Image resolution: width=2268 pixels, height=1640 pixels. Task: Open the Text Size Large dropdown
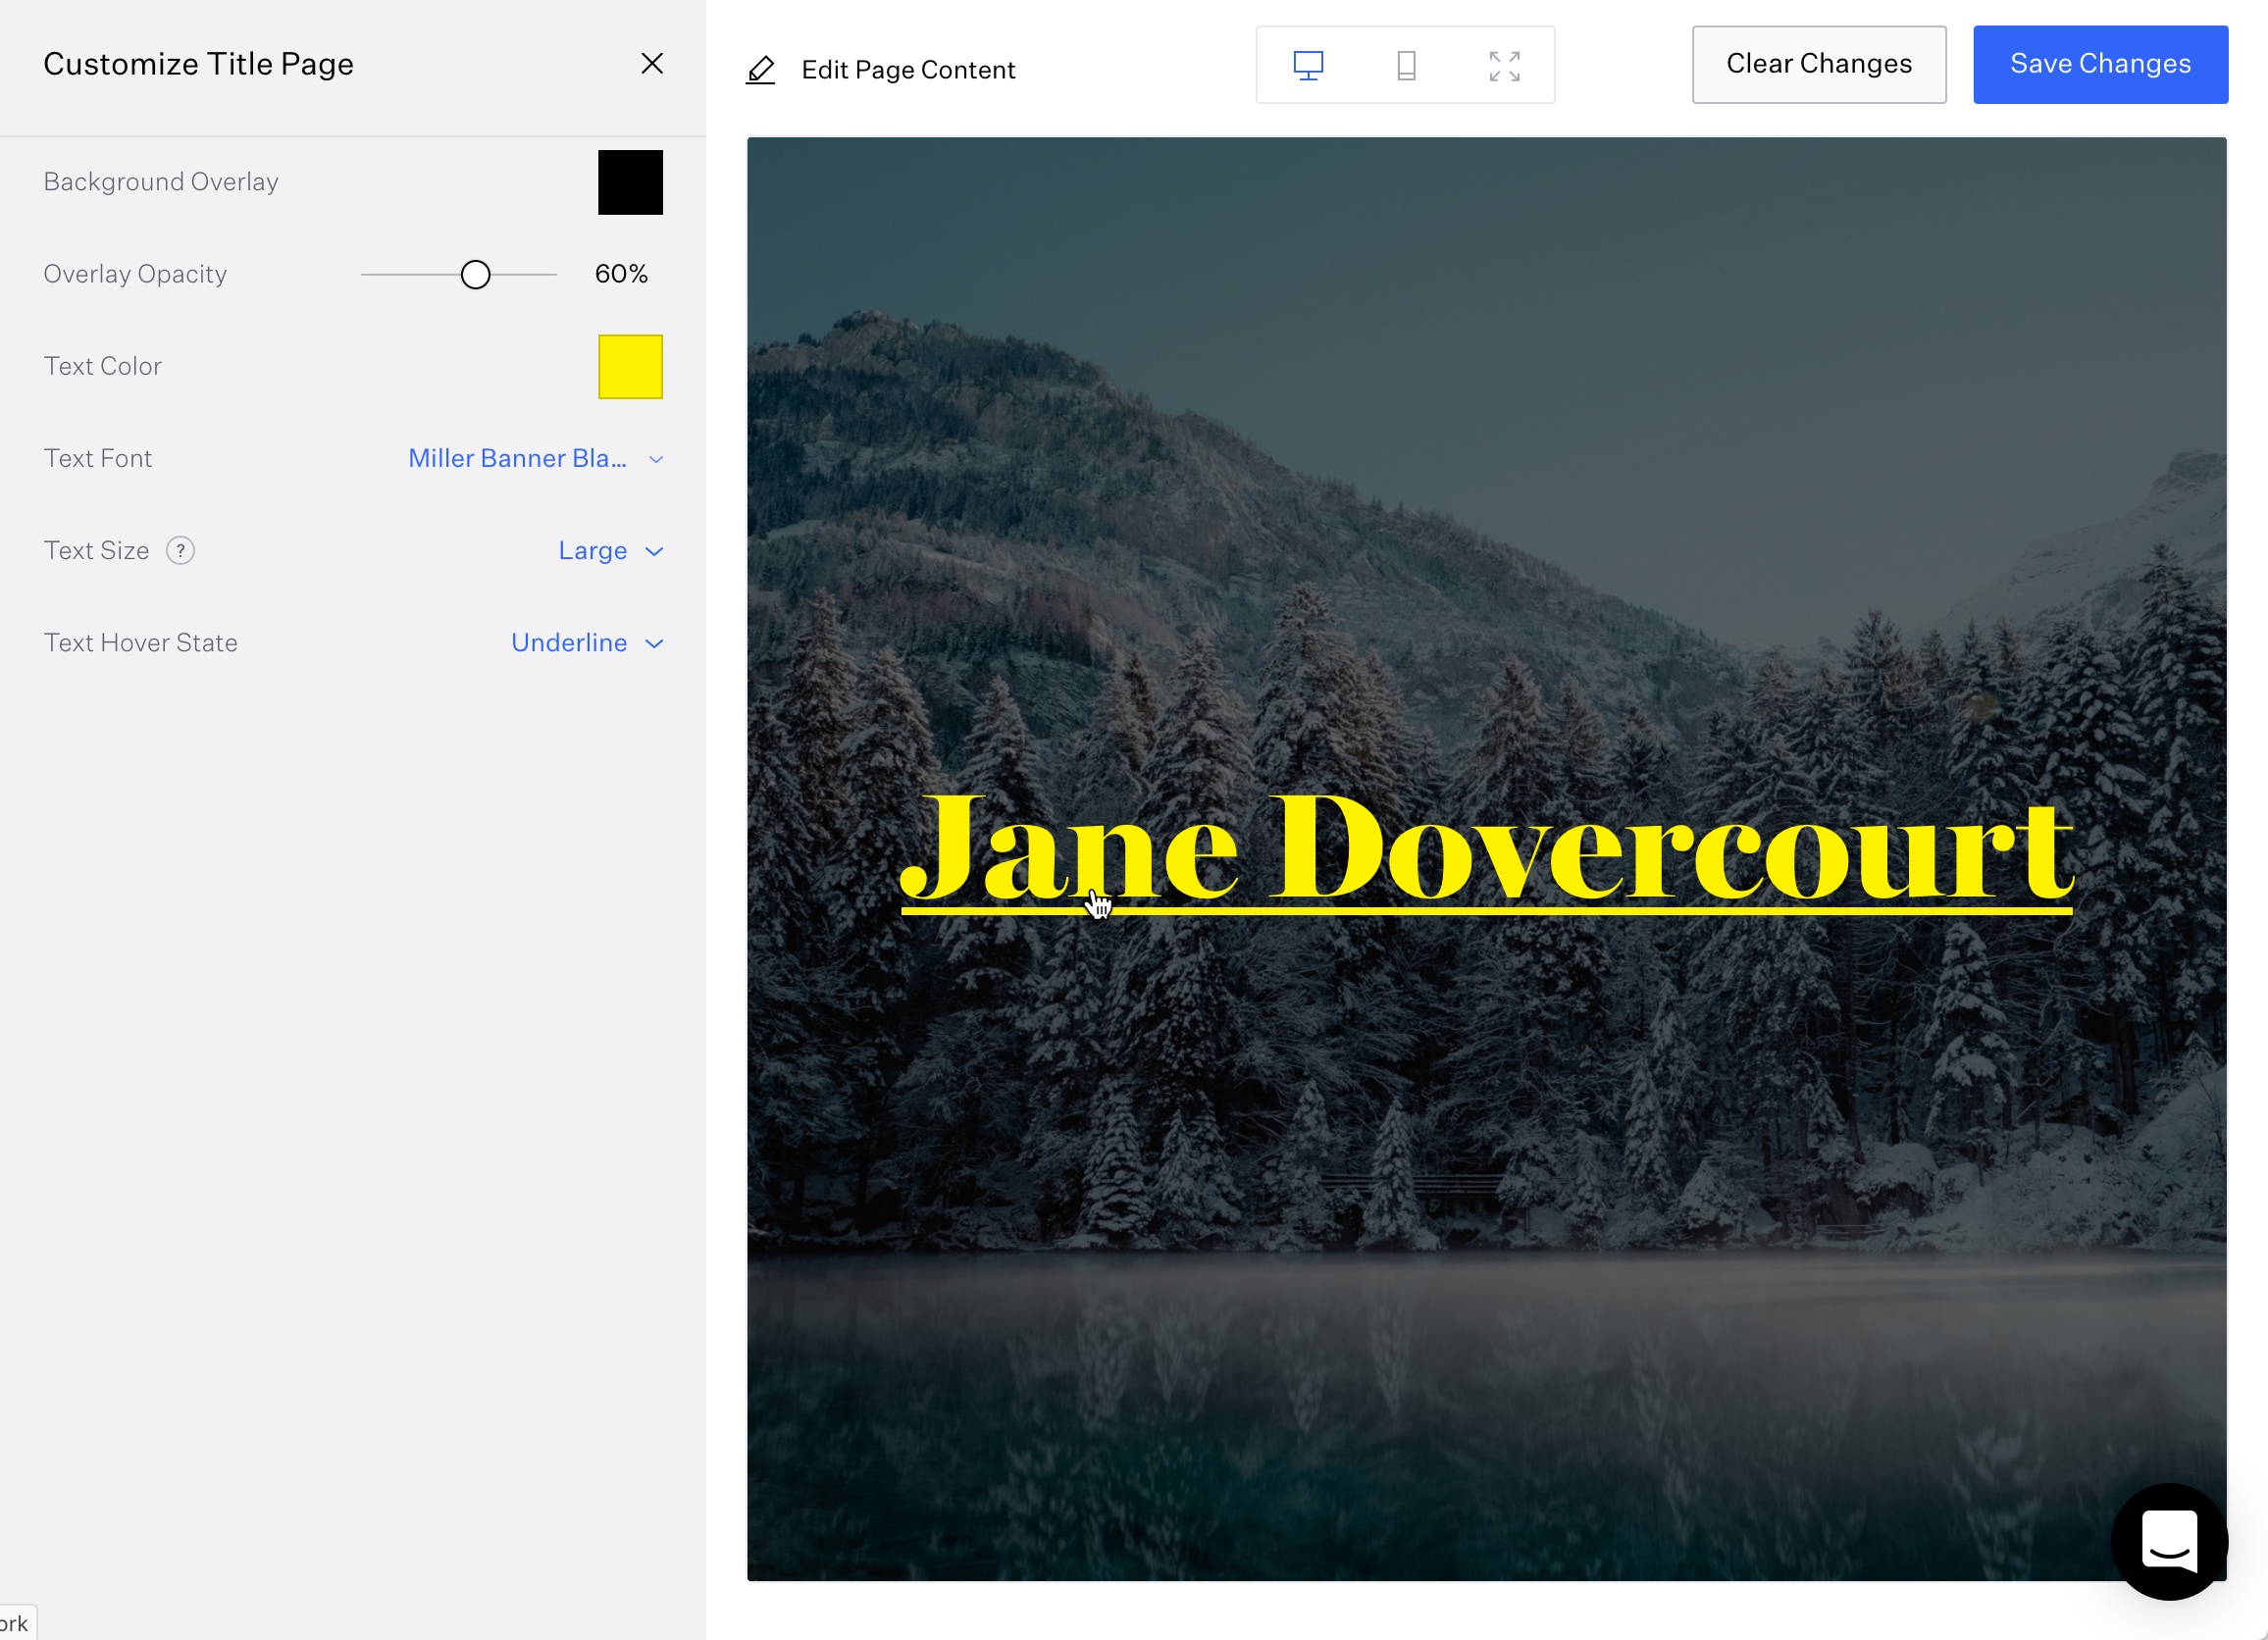click(611, 551)
